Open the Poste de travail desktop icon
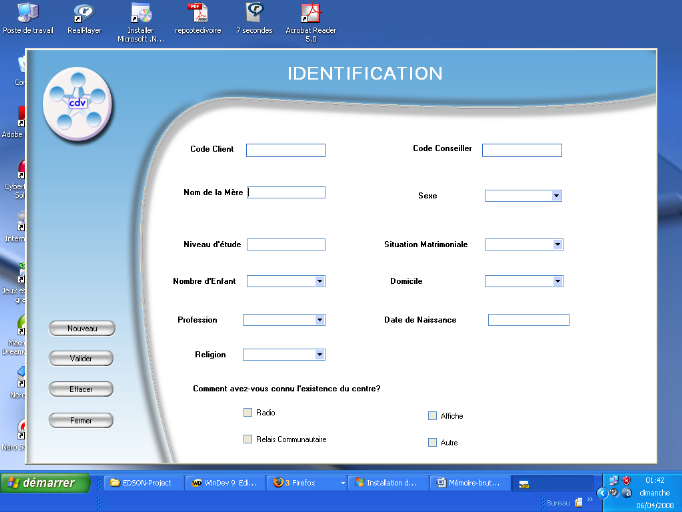 (28, 14)
